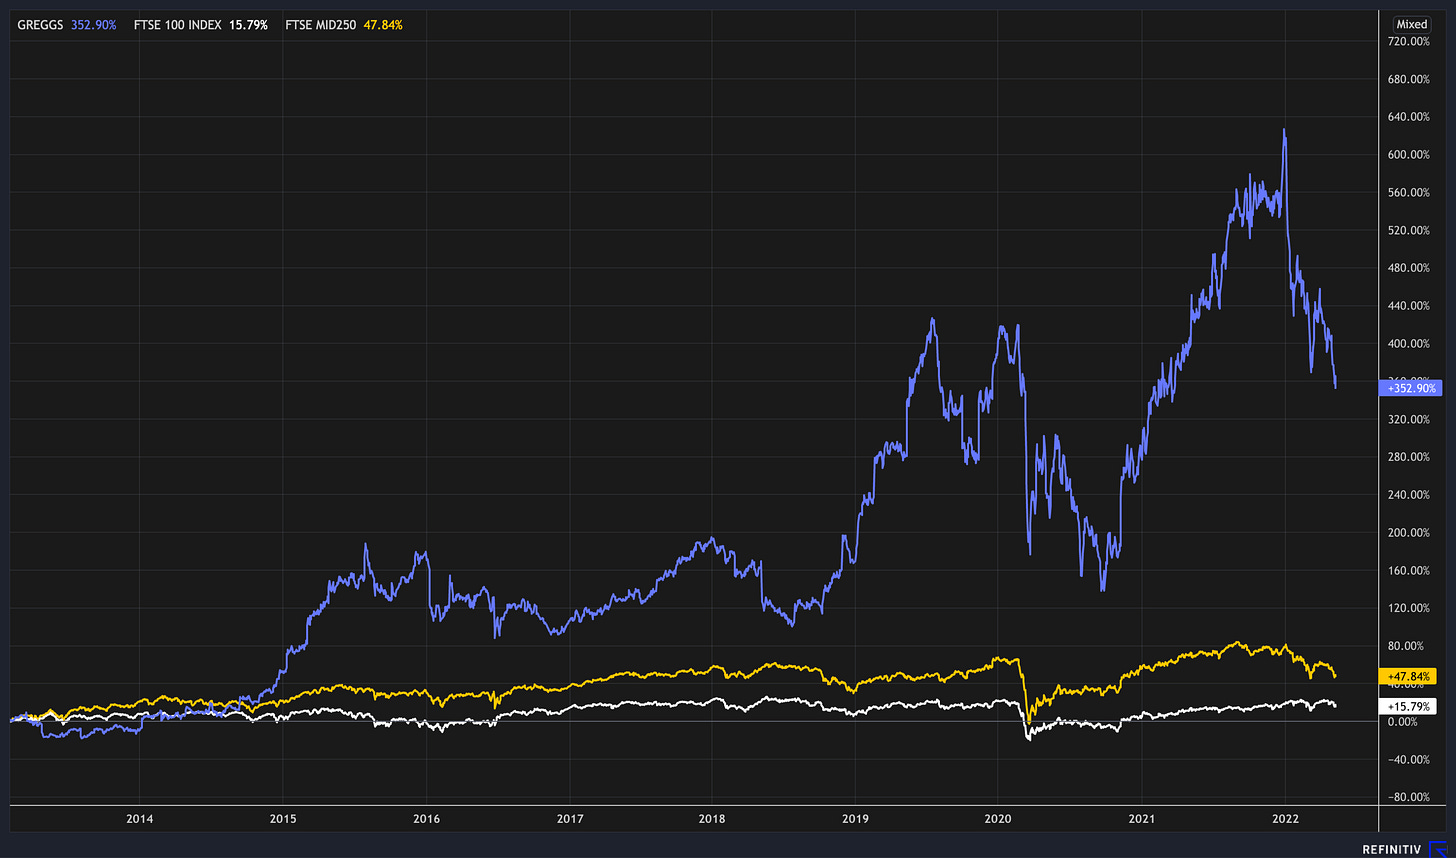Click the 120.00% axis label
The height and width of the screenshot is (858, 1456).
[1407, 608]
